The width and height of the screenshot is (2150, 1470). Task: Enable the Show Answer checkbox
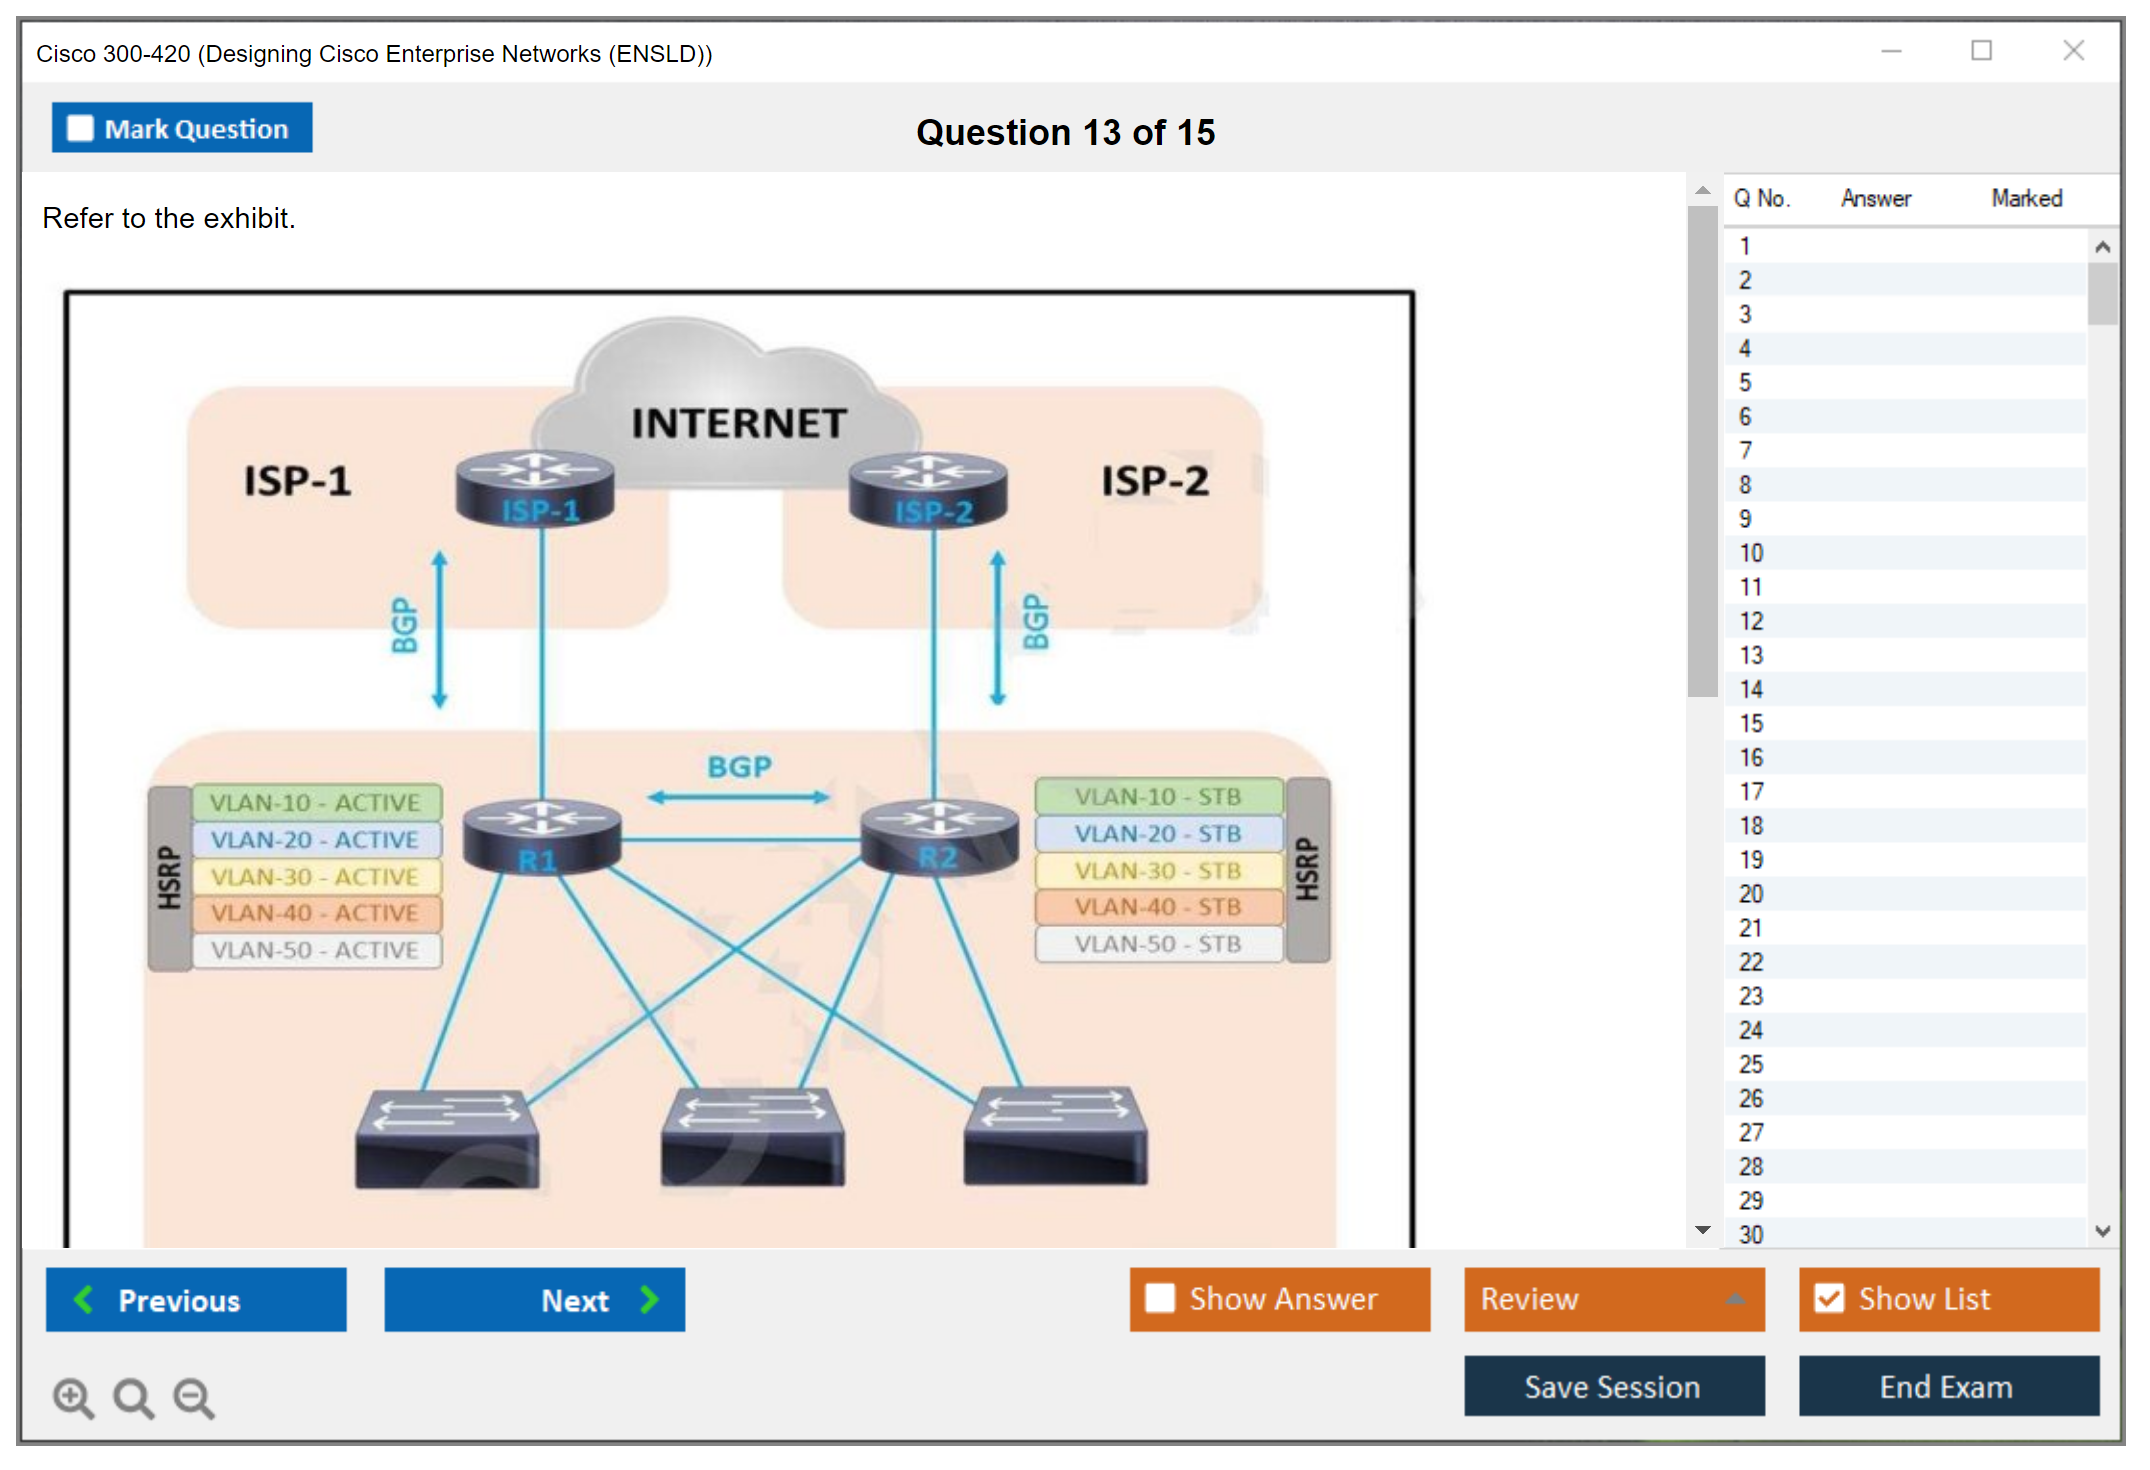click(1160, 1298)
